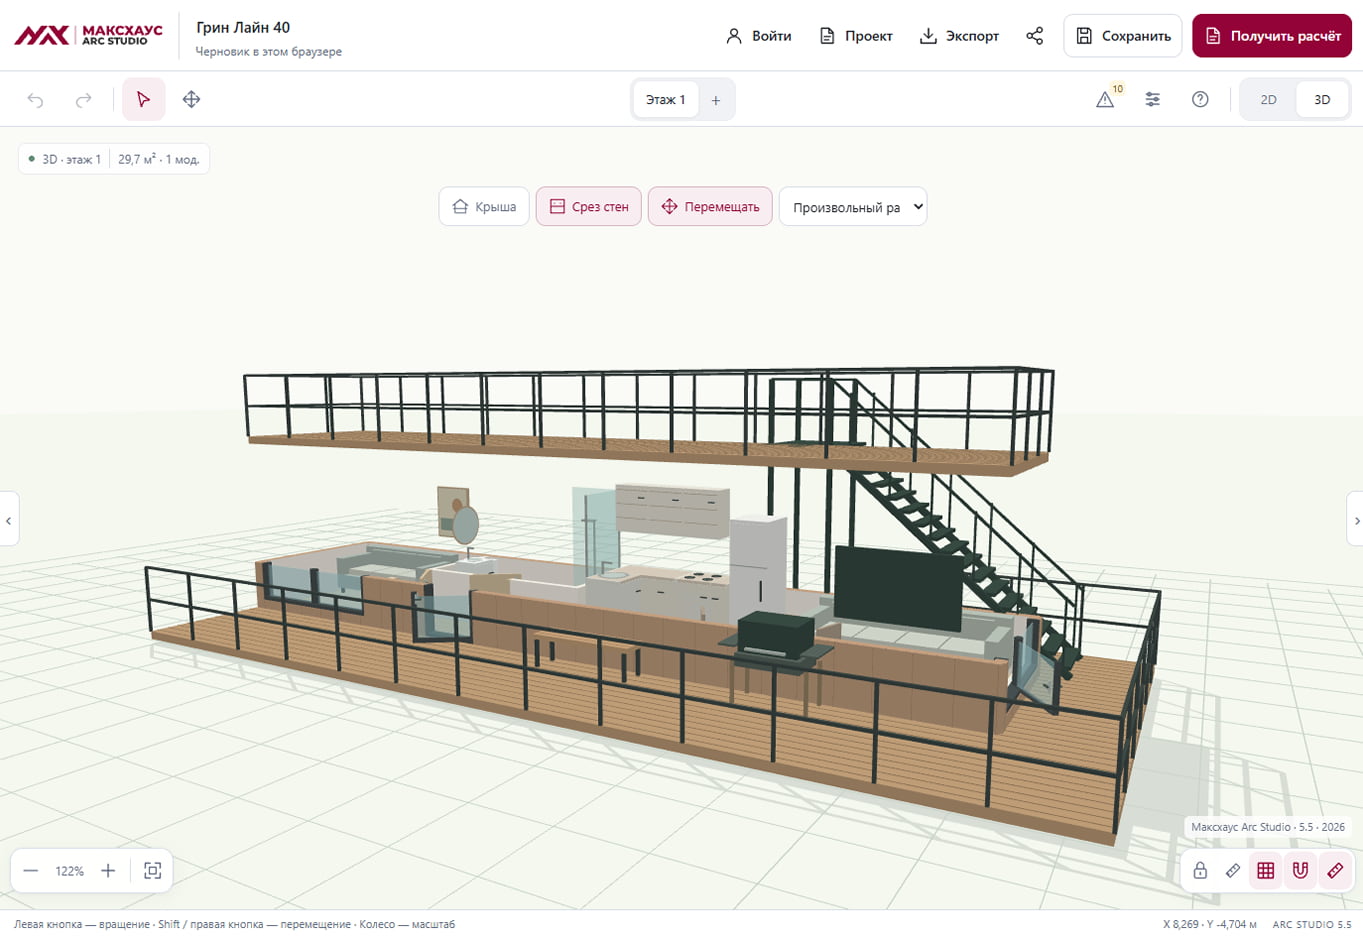Open the Экспорт menu
This screenshot has height=936, width=1363.
(x=959, y=36)
